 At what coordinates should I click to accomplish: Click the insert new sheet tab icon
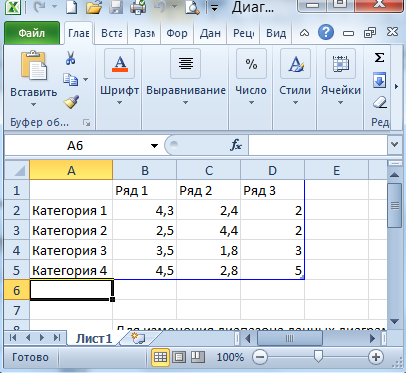[x=139, y=338]
